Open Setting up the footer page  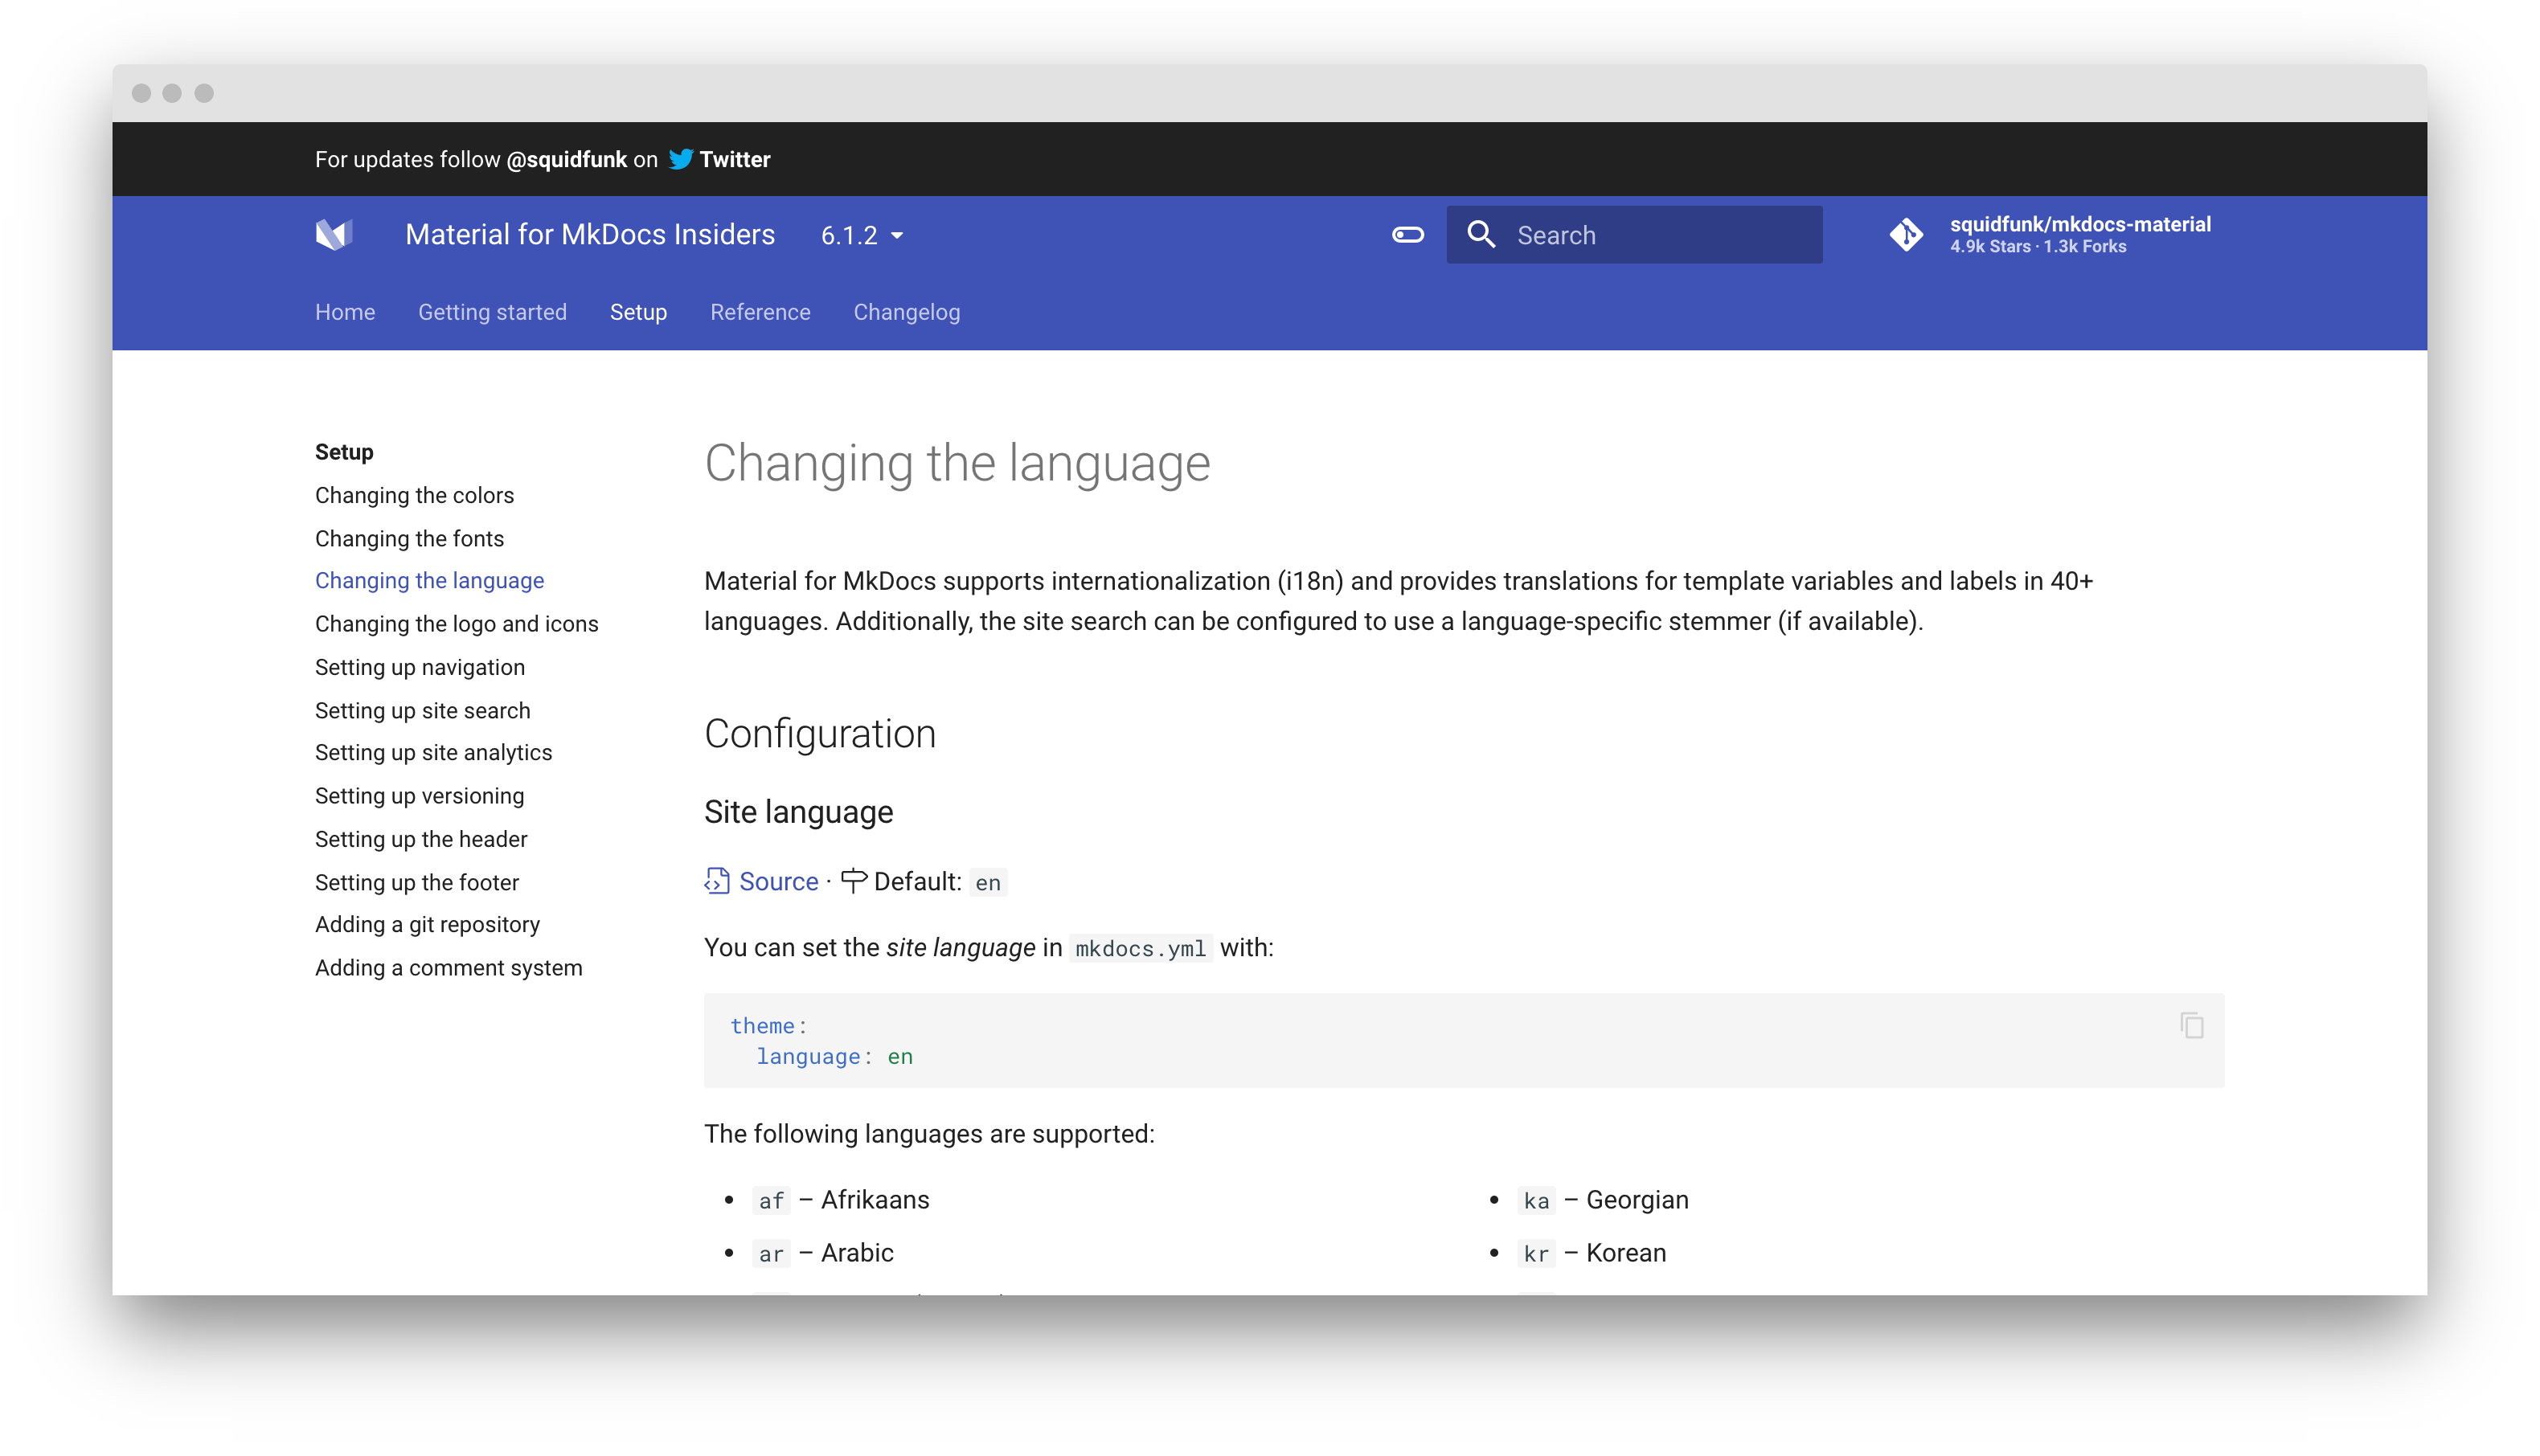point(416,882)
